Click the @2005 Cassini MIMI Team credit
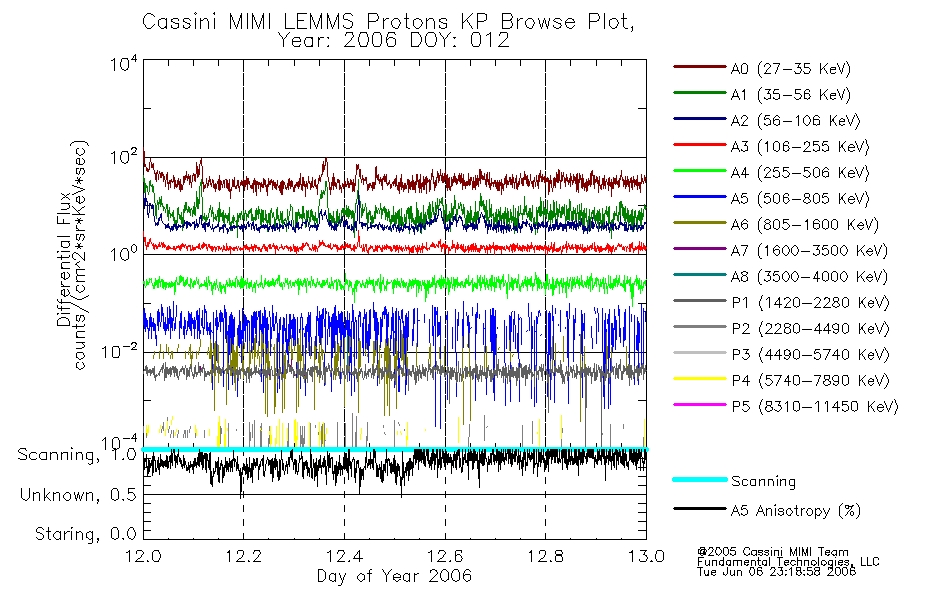Image resolution: width=950 pixels, height=600 pixels. [772, 552]
